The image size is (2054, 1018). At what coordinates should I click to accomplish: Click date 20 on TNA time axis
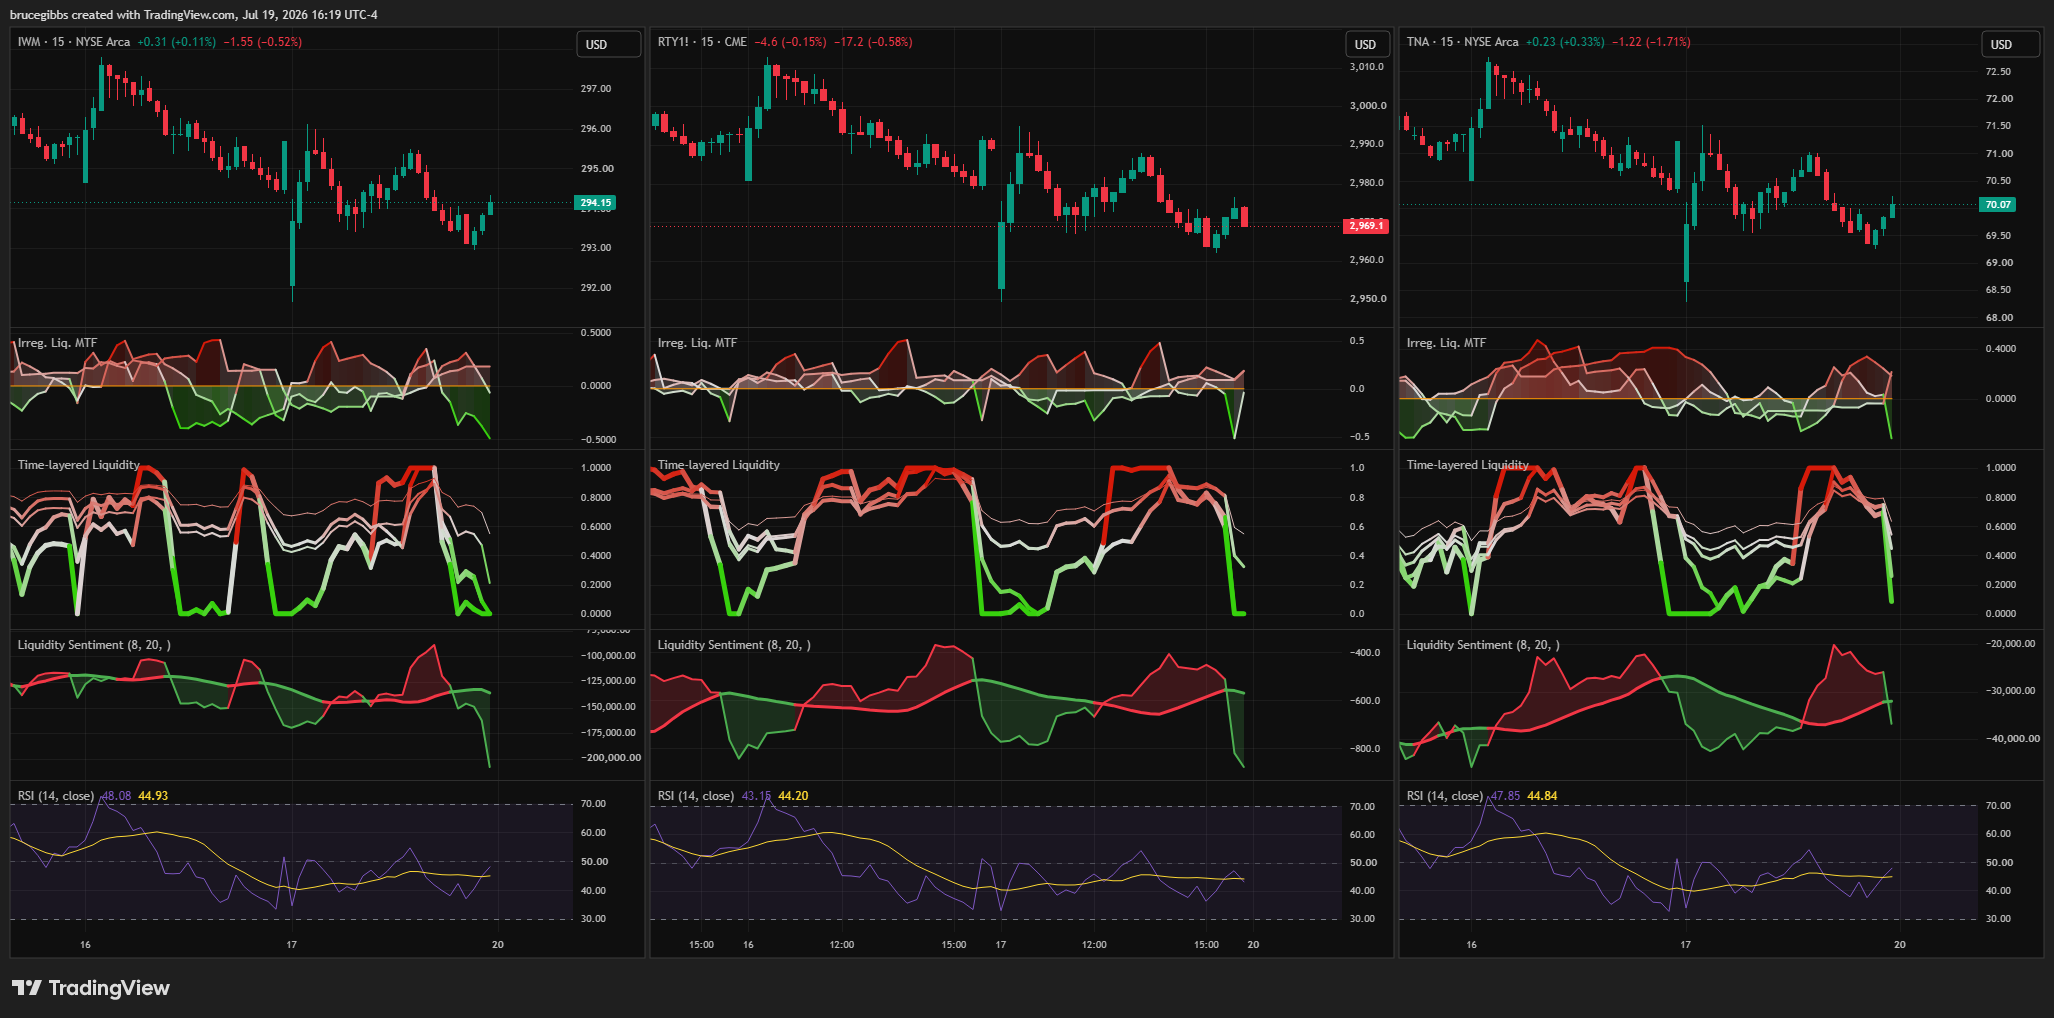[1900, 945]
